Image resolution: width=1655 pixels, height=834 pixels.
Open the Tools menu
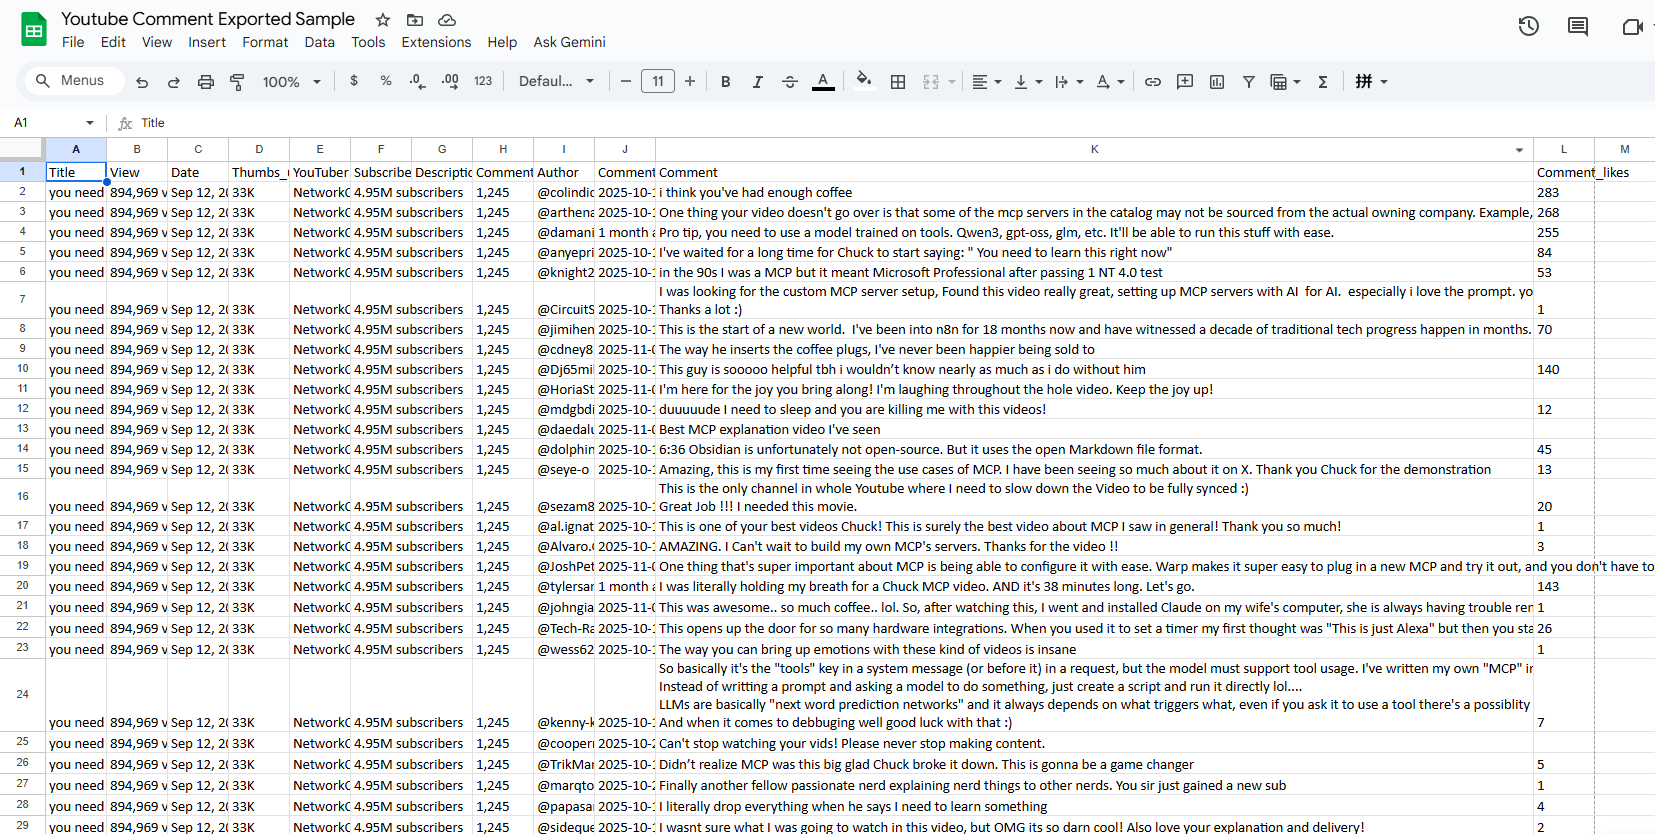[368, 42]
